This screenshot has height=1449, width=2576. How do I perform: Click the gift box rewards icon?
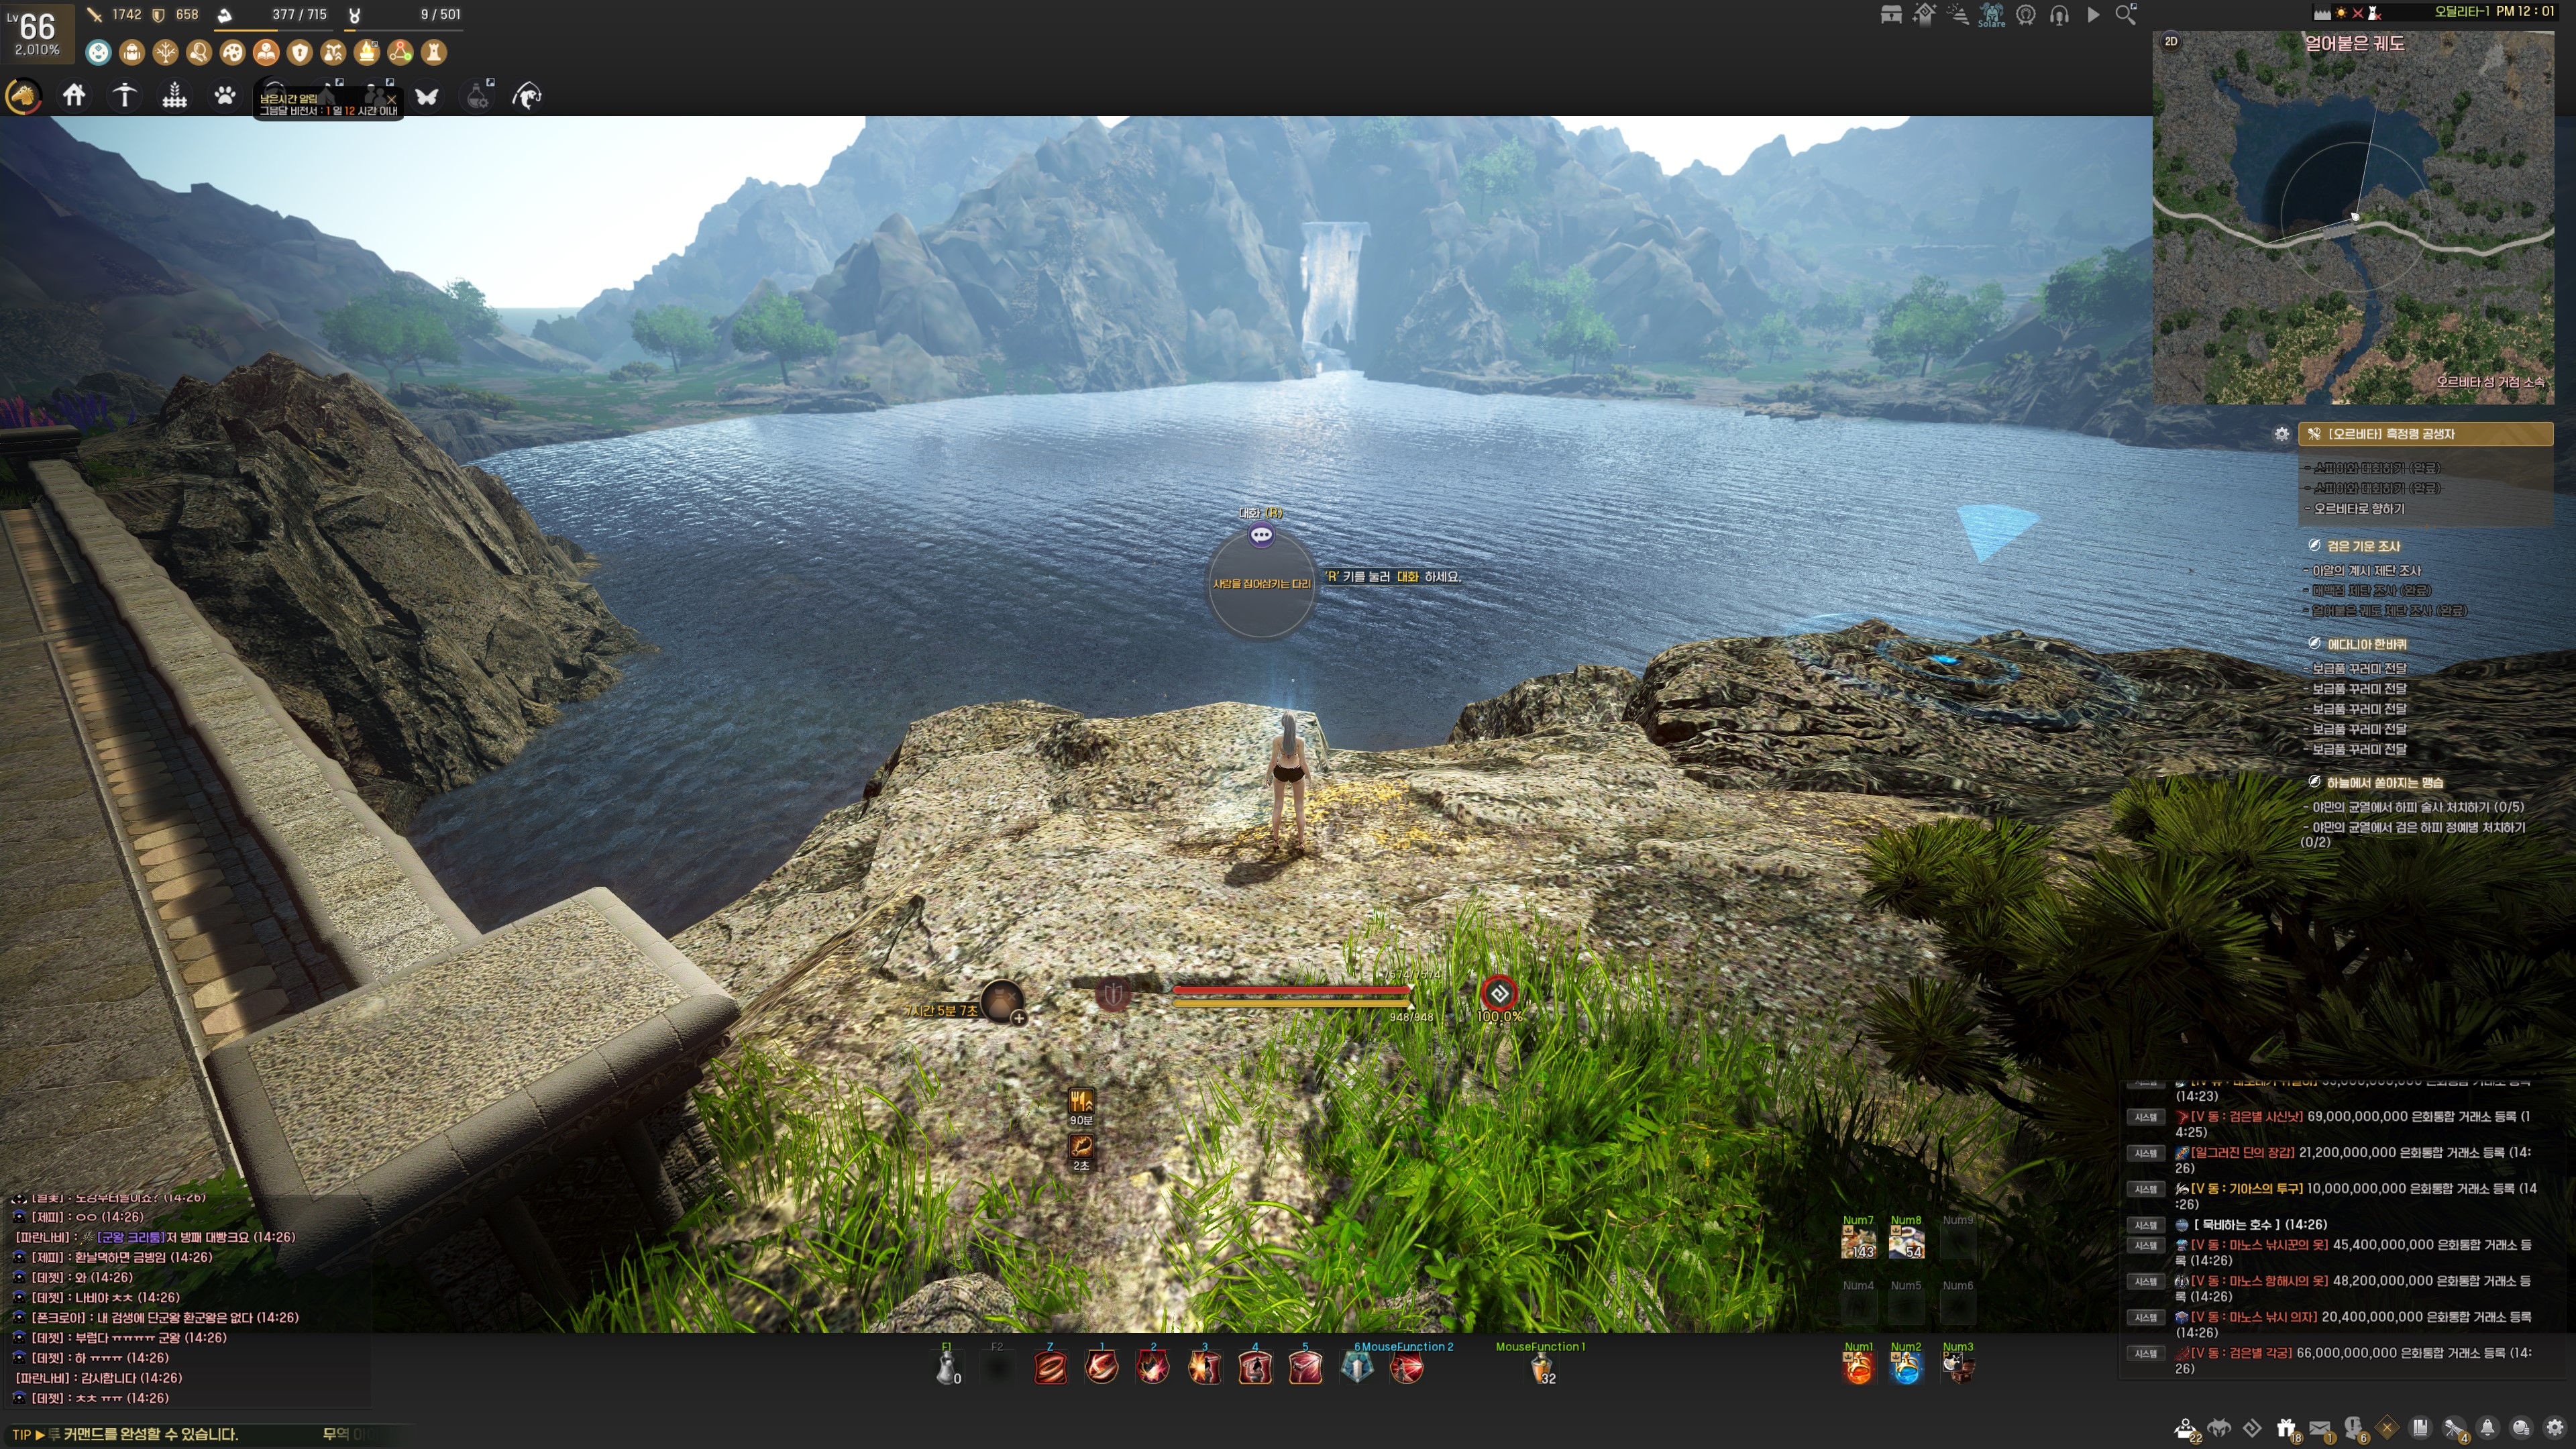[2286, 1427]
